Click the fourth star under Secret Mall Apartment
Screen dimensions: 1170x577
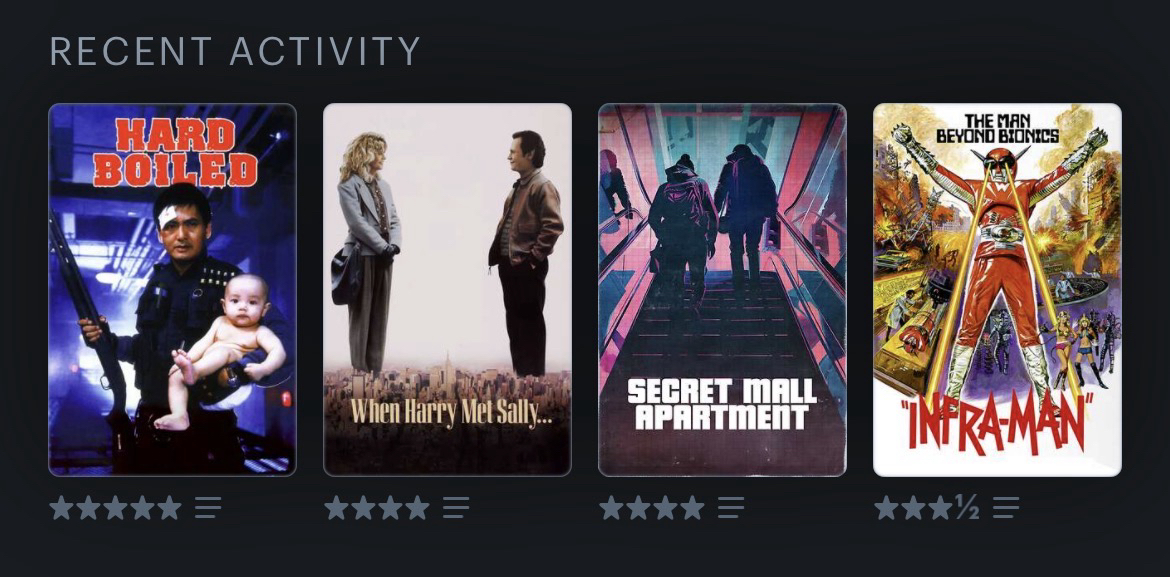(x=693, y=508)
